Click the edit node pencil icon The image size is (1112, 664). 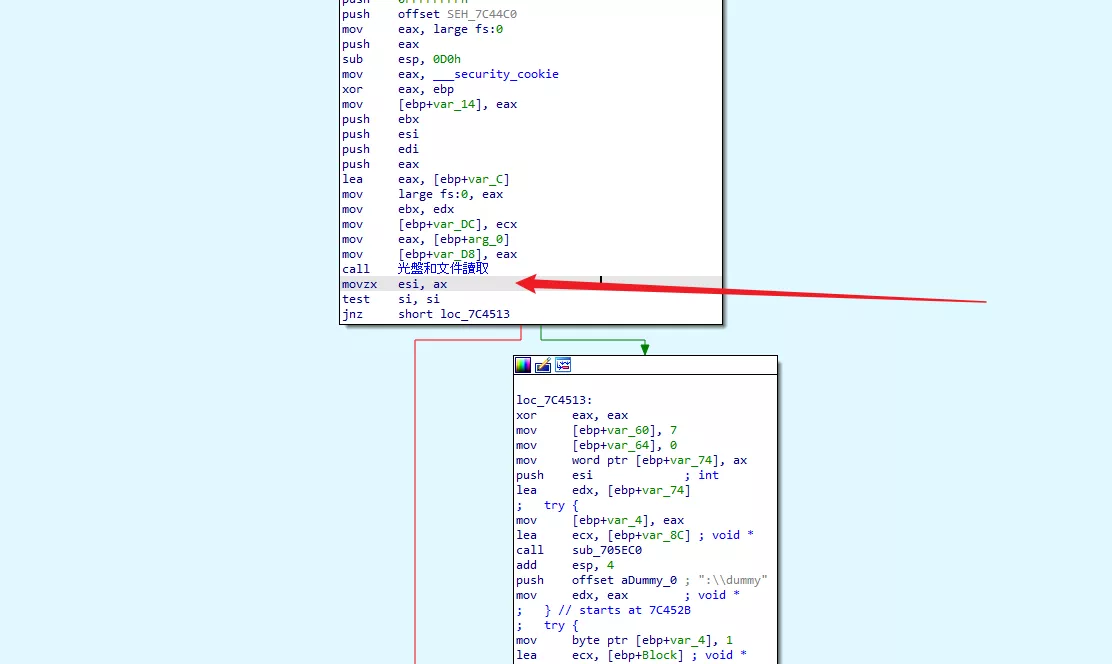coord(543,365)
